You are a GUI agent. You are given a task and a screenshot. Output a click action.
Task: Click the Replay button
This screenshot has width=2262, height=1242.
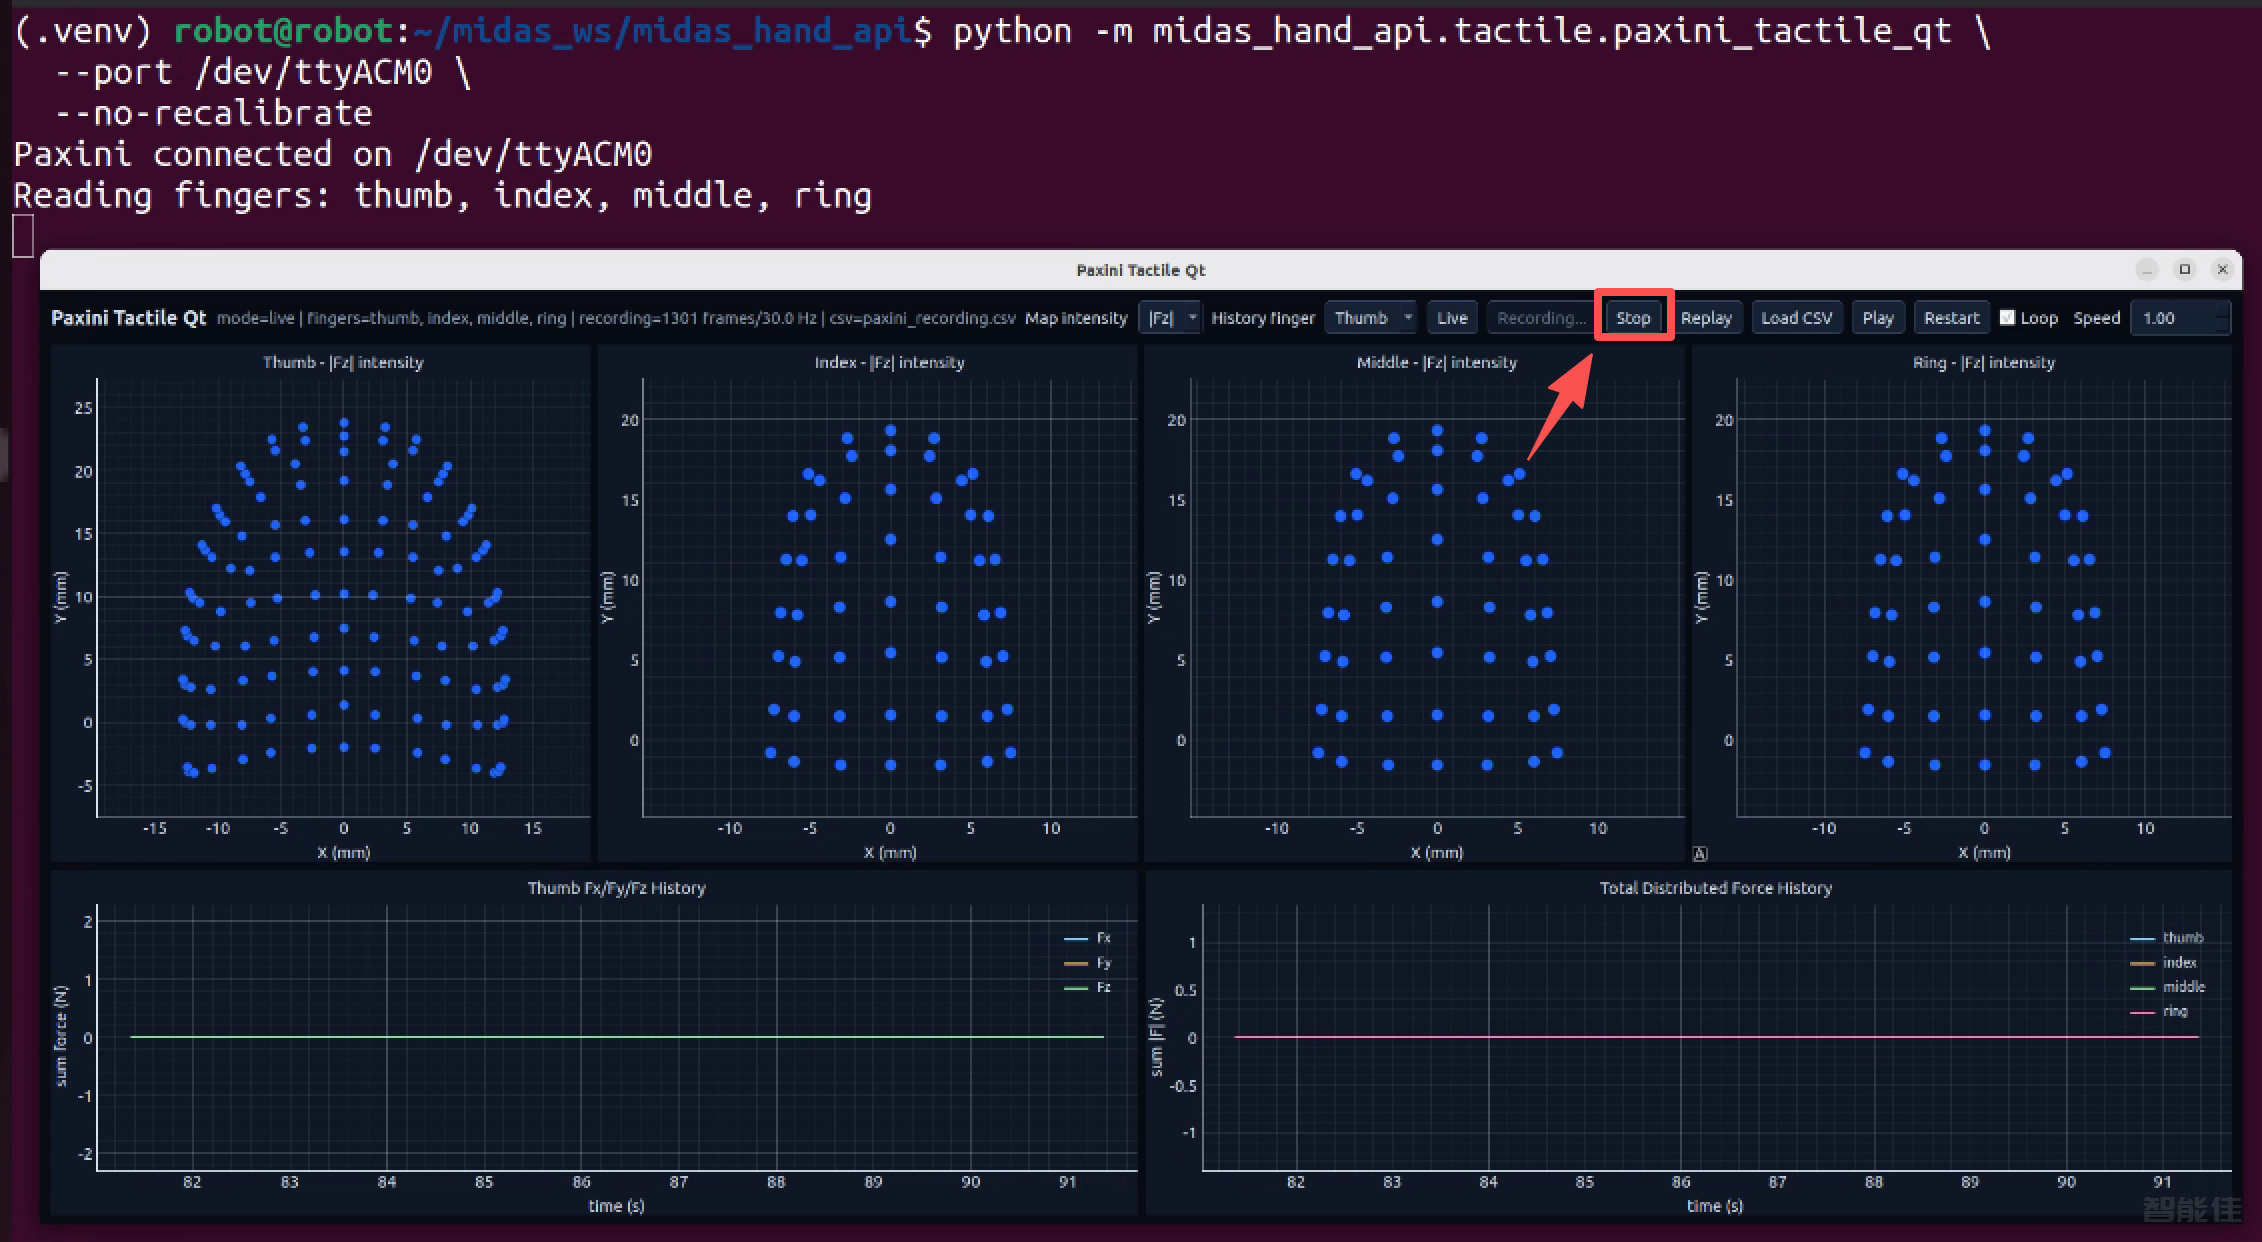(x=1706, y=318)
